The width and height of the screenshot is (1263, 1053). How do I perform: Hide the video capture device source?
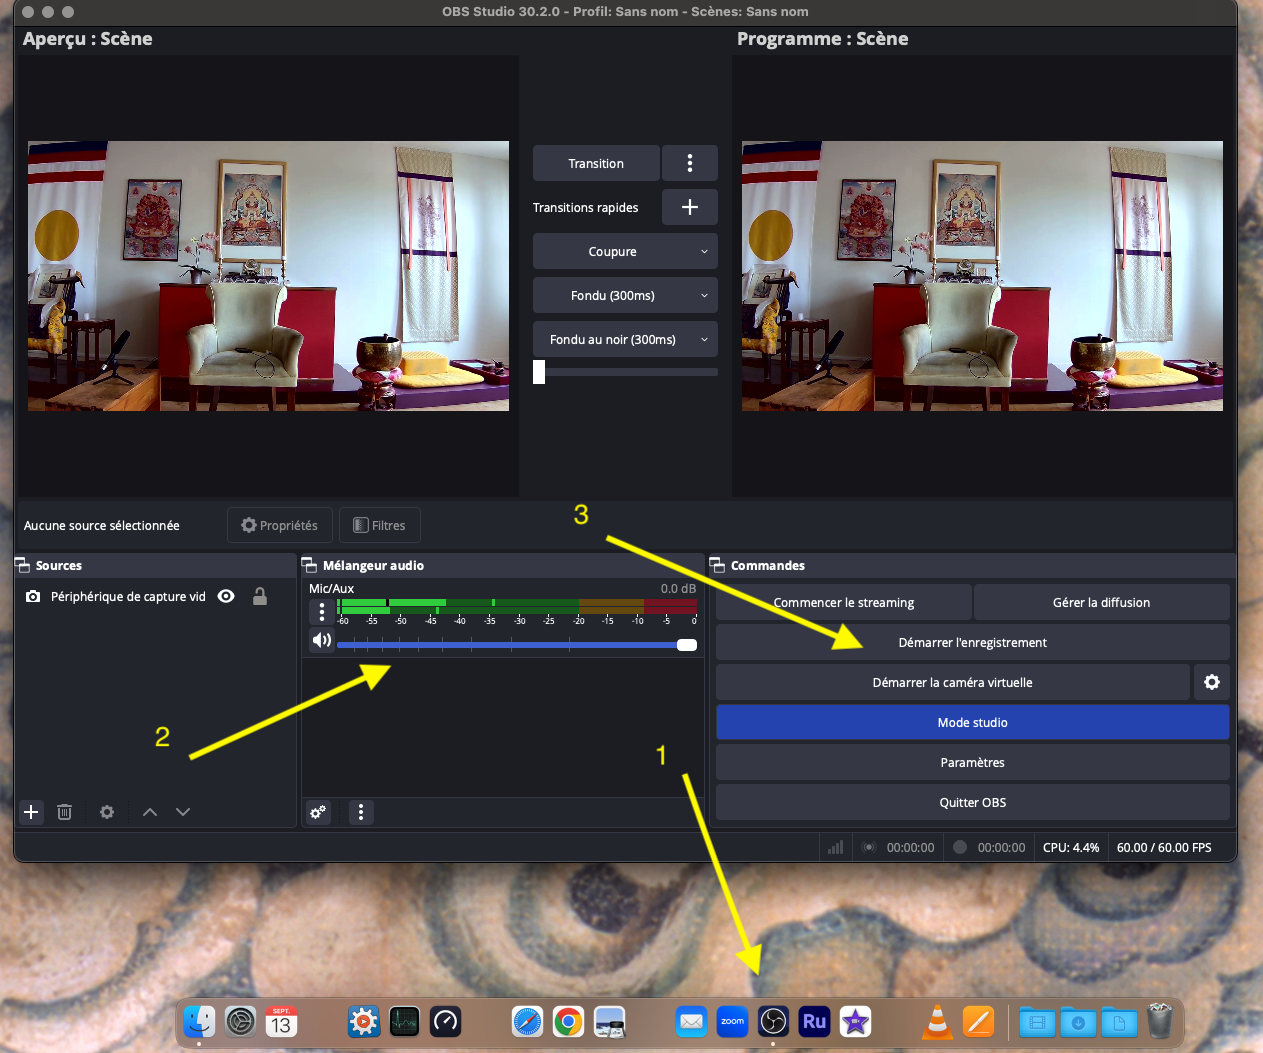227,596
